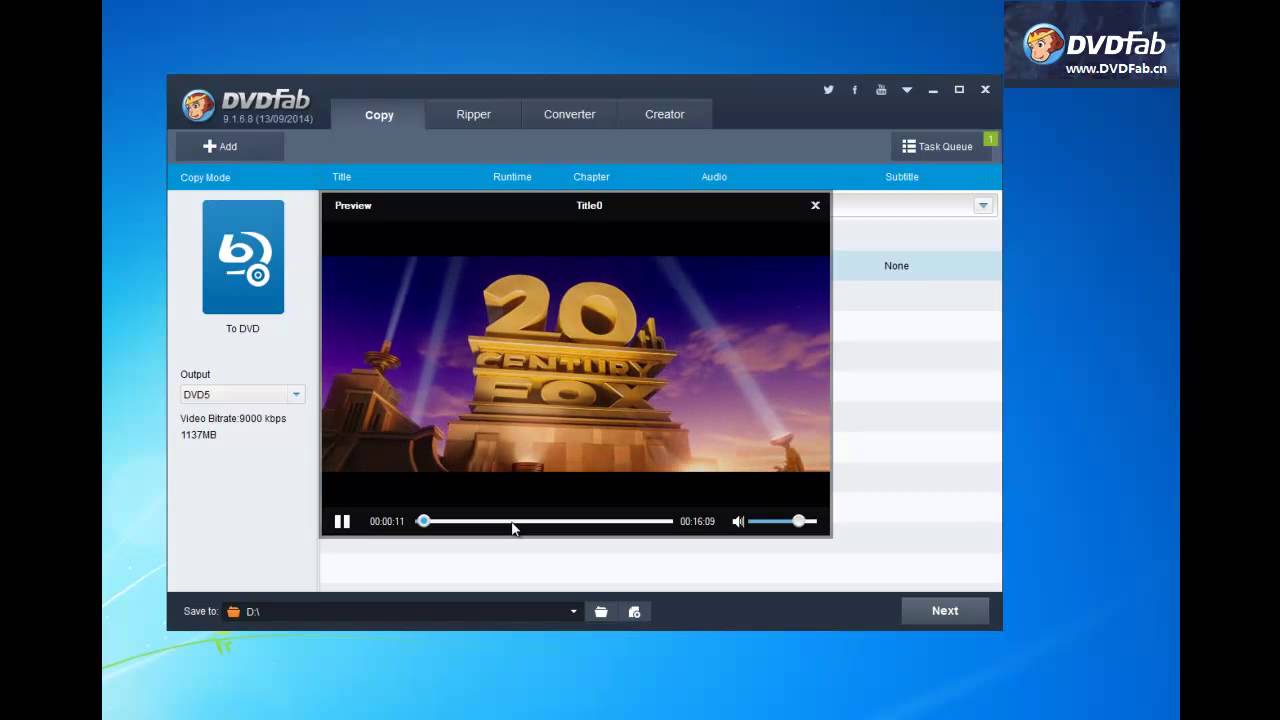Click the Audio column header
This screenshot has width=1280, height=720.
pos(714,177)
